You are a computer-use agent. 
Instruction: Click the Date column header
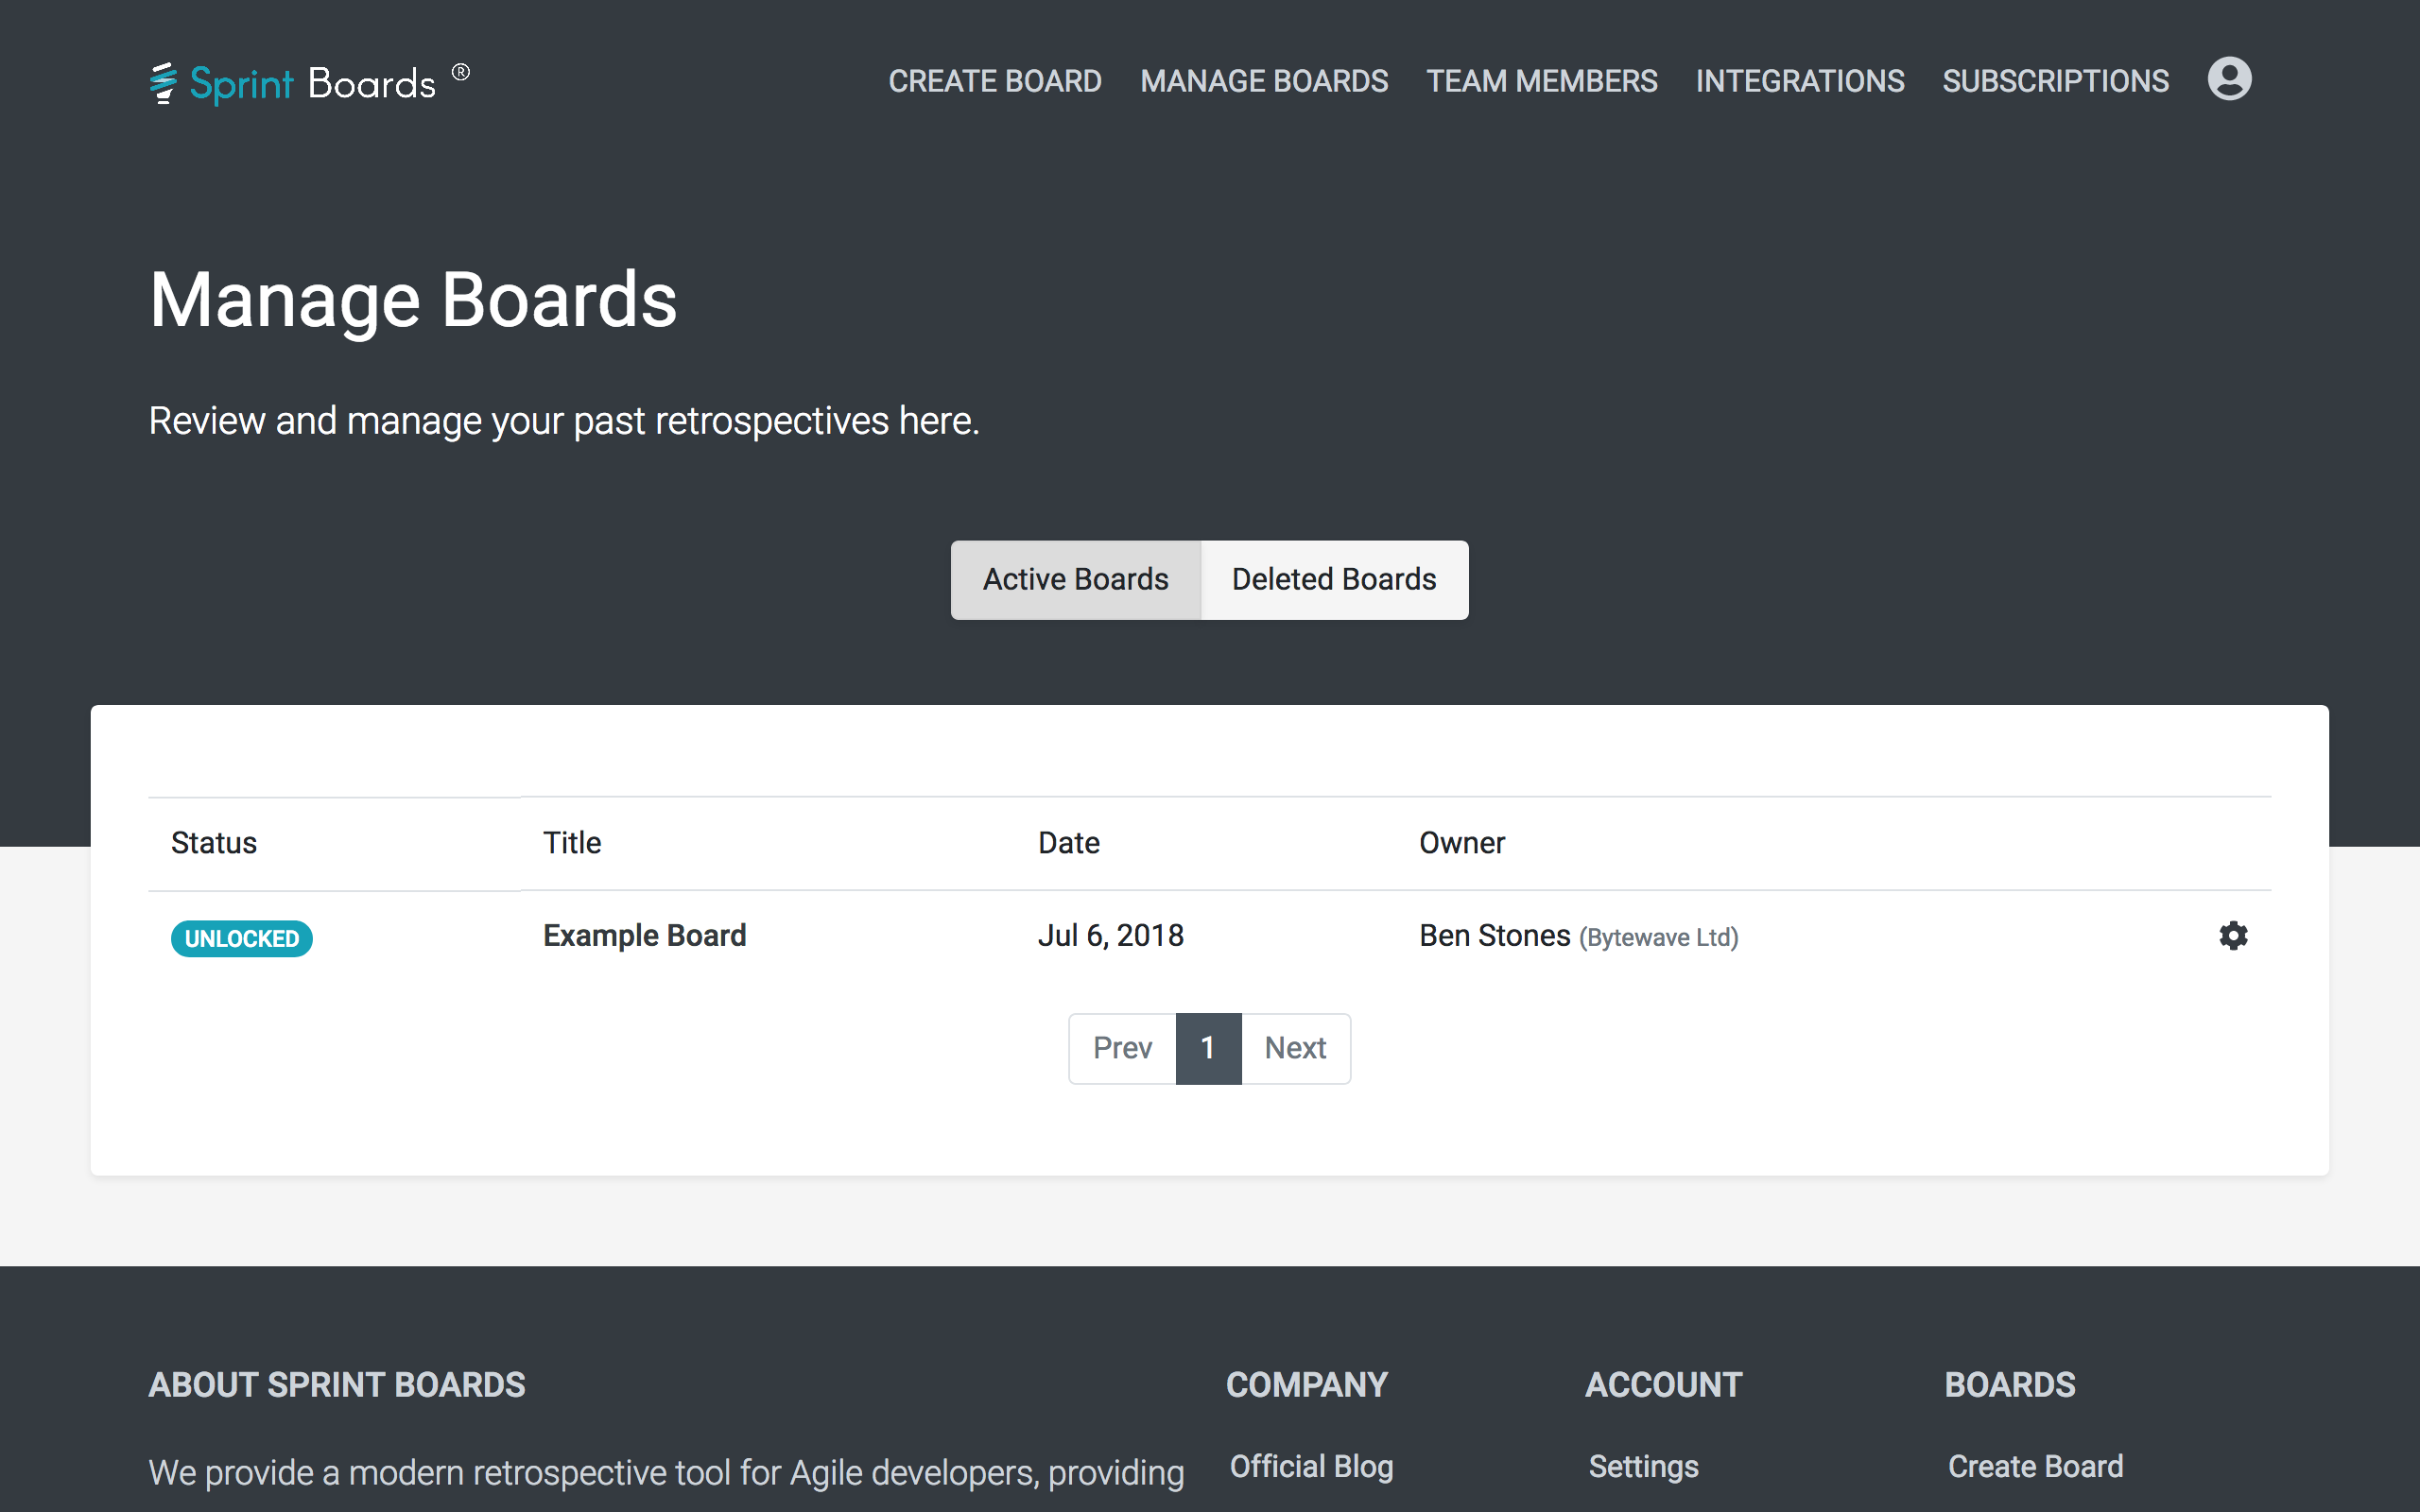(1068, 843)
